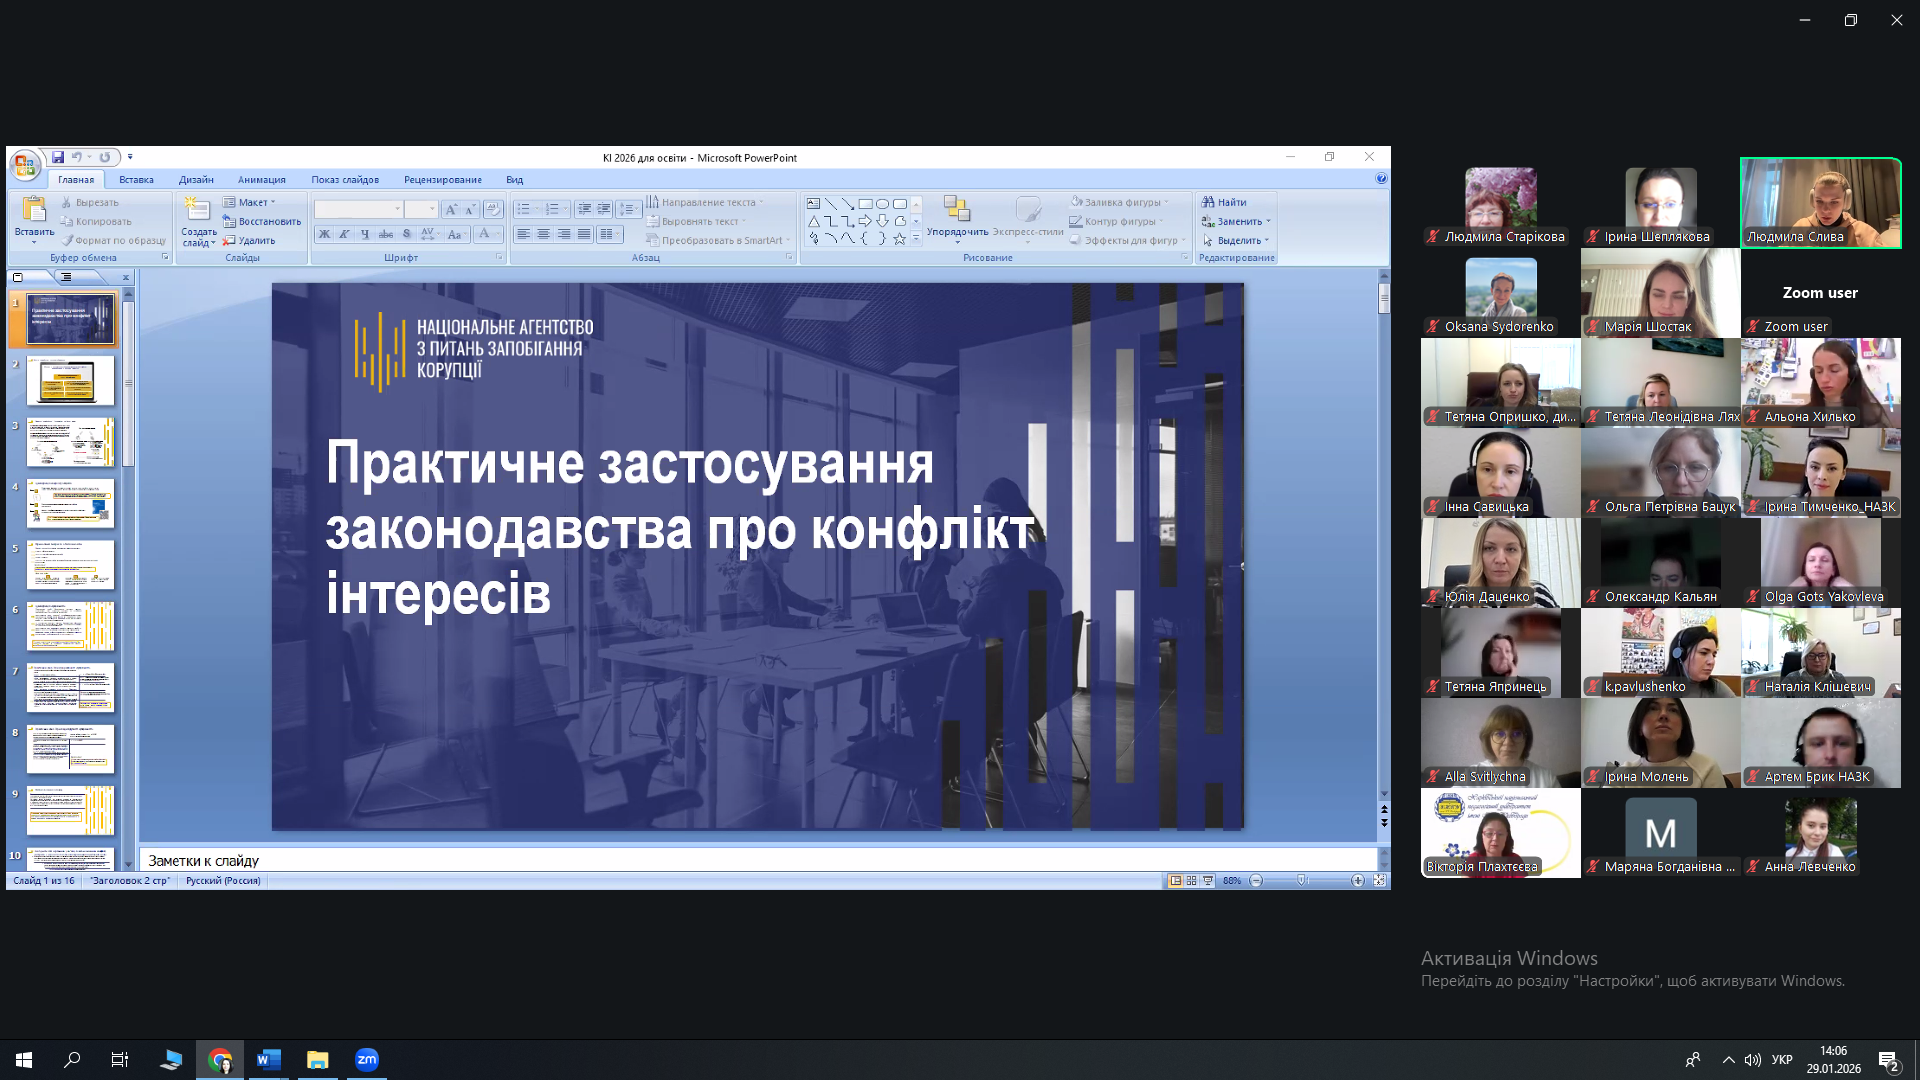1920x1080 pixels.
Task: Start slideshow from status bar icon
Action: [1208, 881]
